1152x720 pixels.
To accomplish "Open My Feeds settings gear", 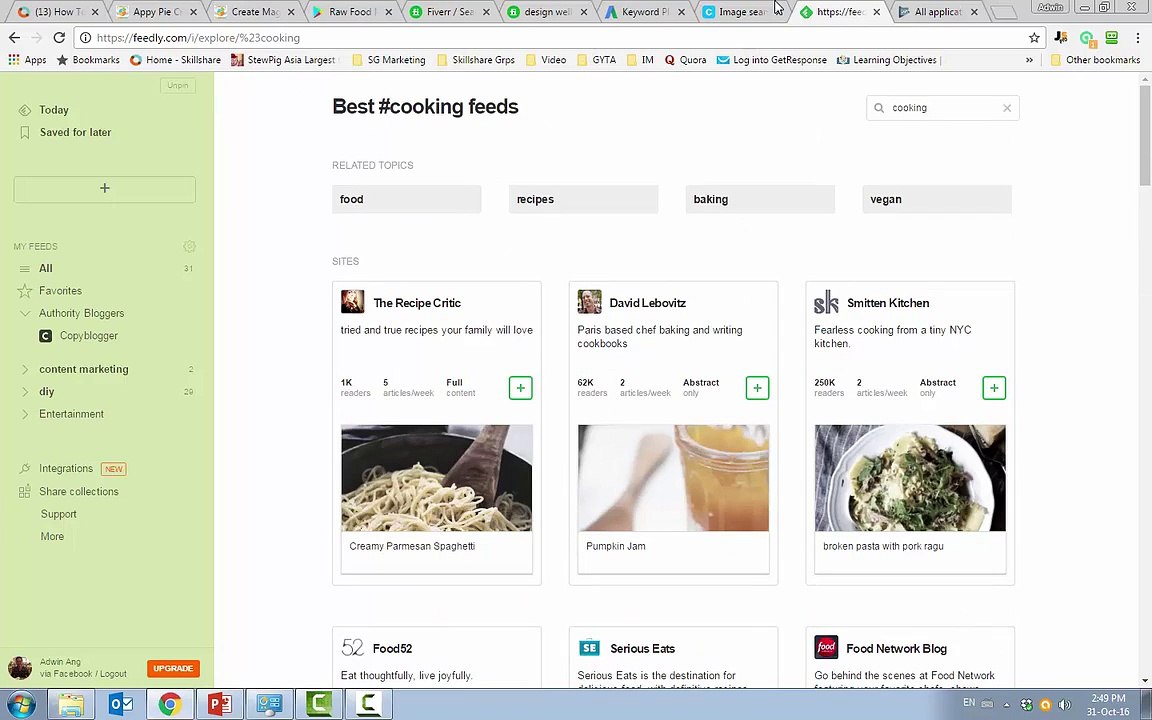I will coord(190,246).
